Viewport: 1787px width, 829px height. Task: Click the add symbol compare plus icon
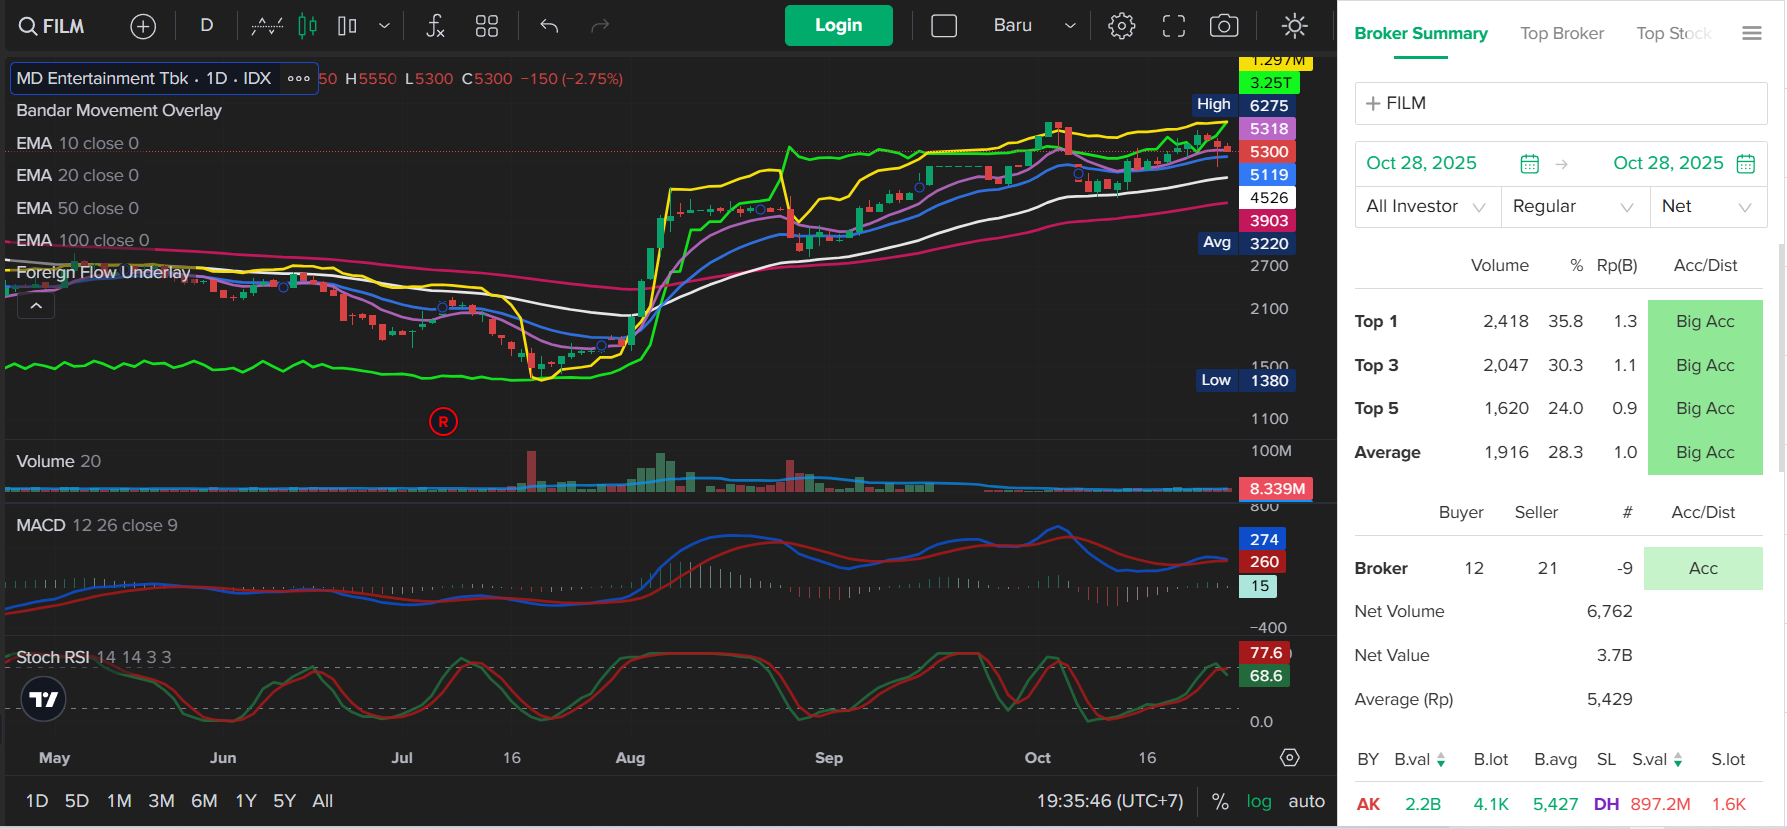tap(143, 26)
